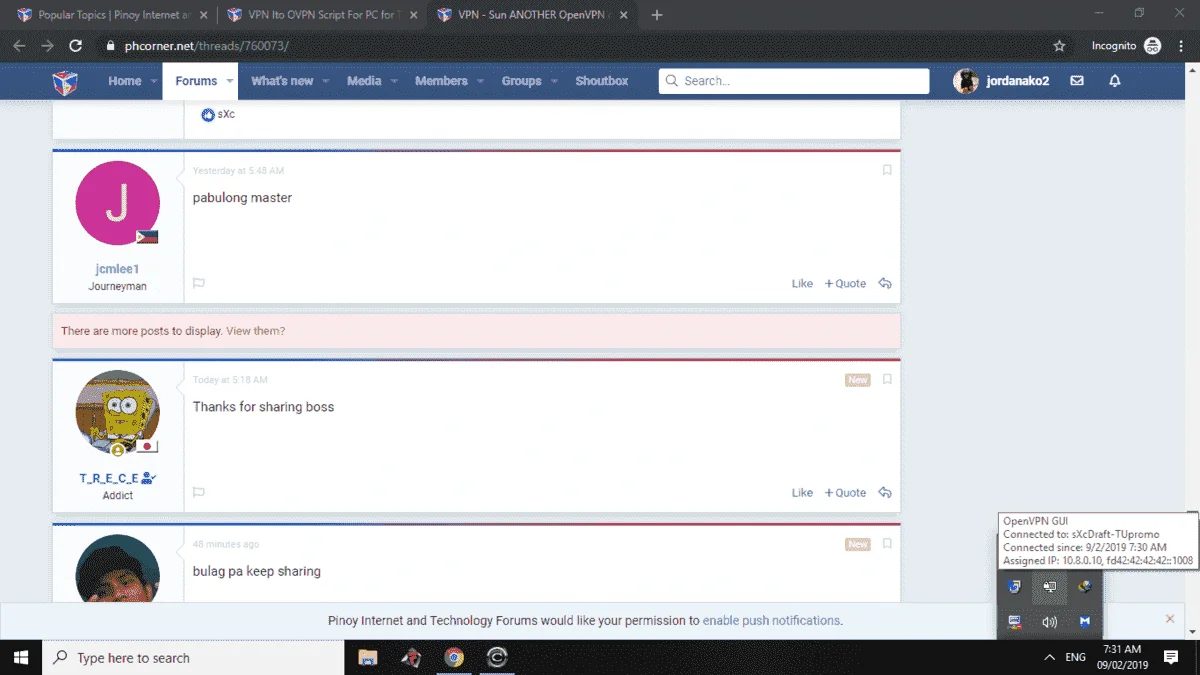The width and height of the screenshot is (1200, 675).
Task: Expand the What's new dropdown arrow
Action: click(325, 81)
